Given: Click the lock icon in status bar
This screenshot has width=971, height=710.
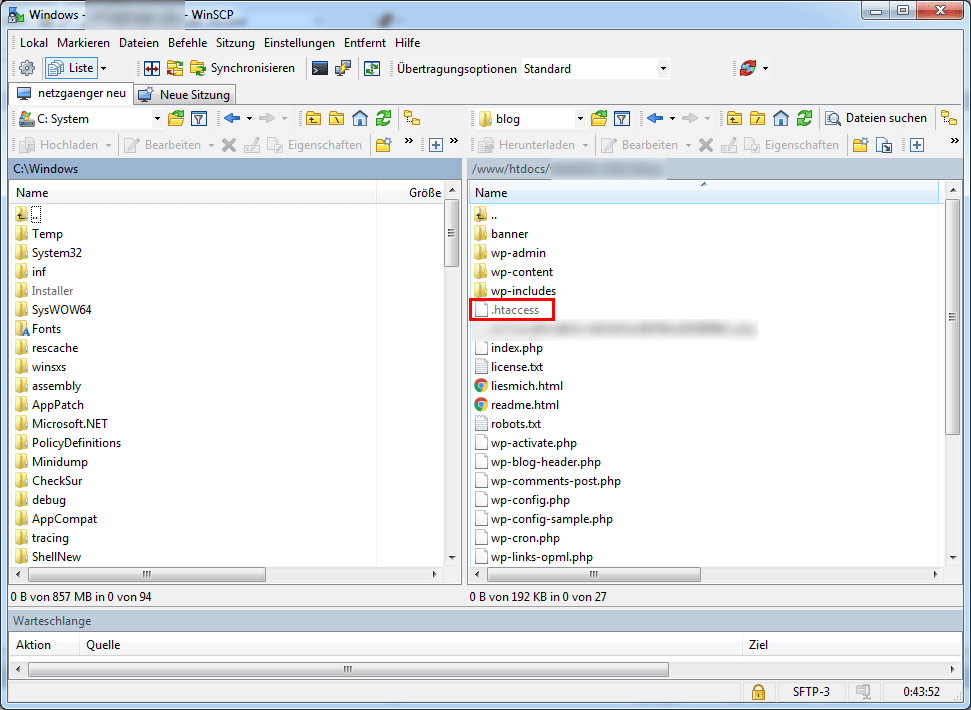Looking at the screenshot, I should [758, 691].
